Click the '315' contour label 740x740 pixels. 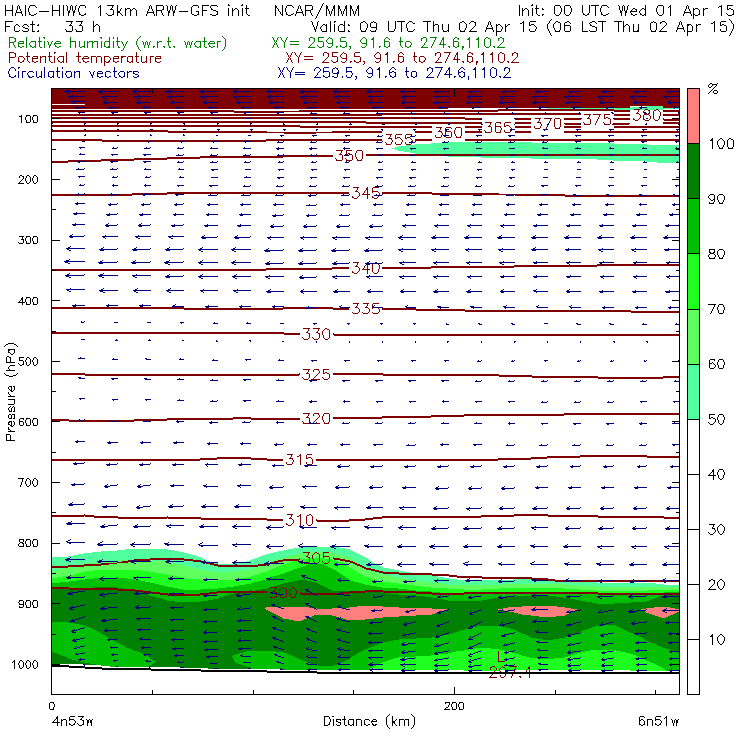[300, 459]
